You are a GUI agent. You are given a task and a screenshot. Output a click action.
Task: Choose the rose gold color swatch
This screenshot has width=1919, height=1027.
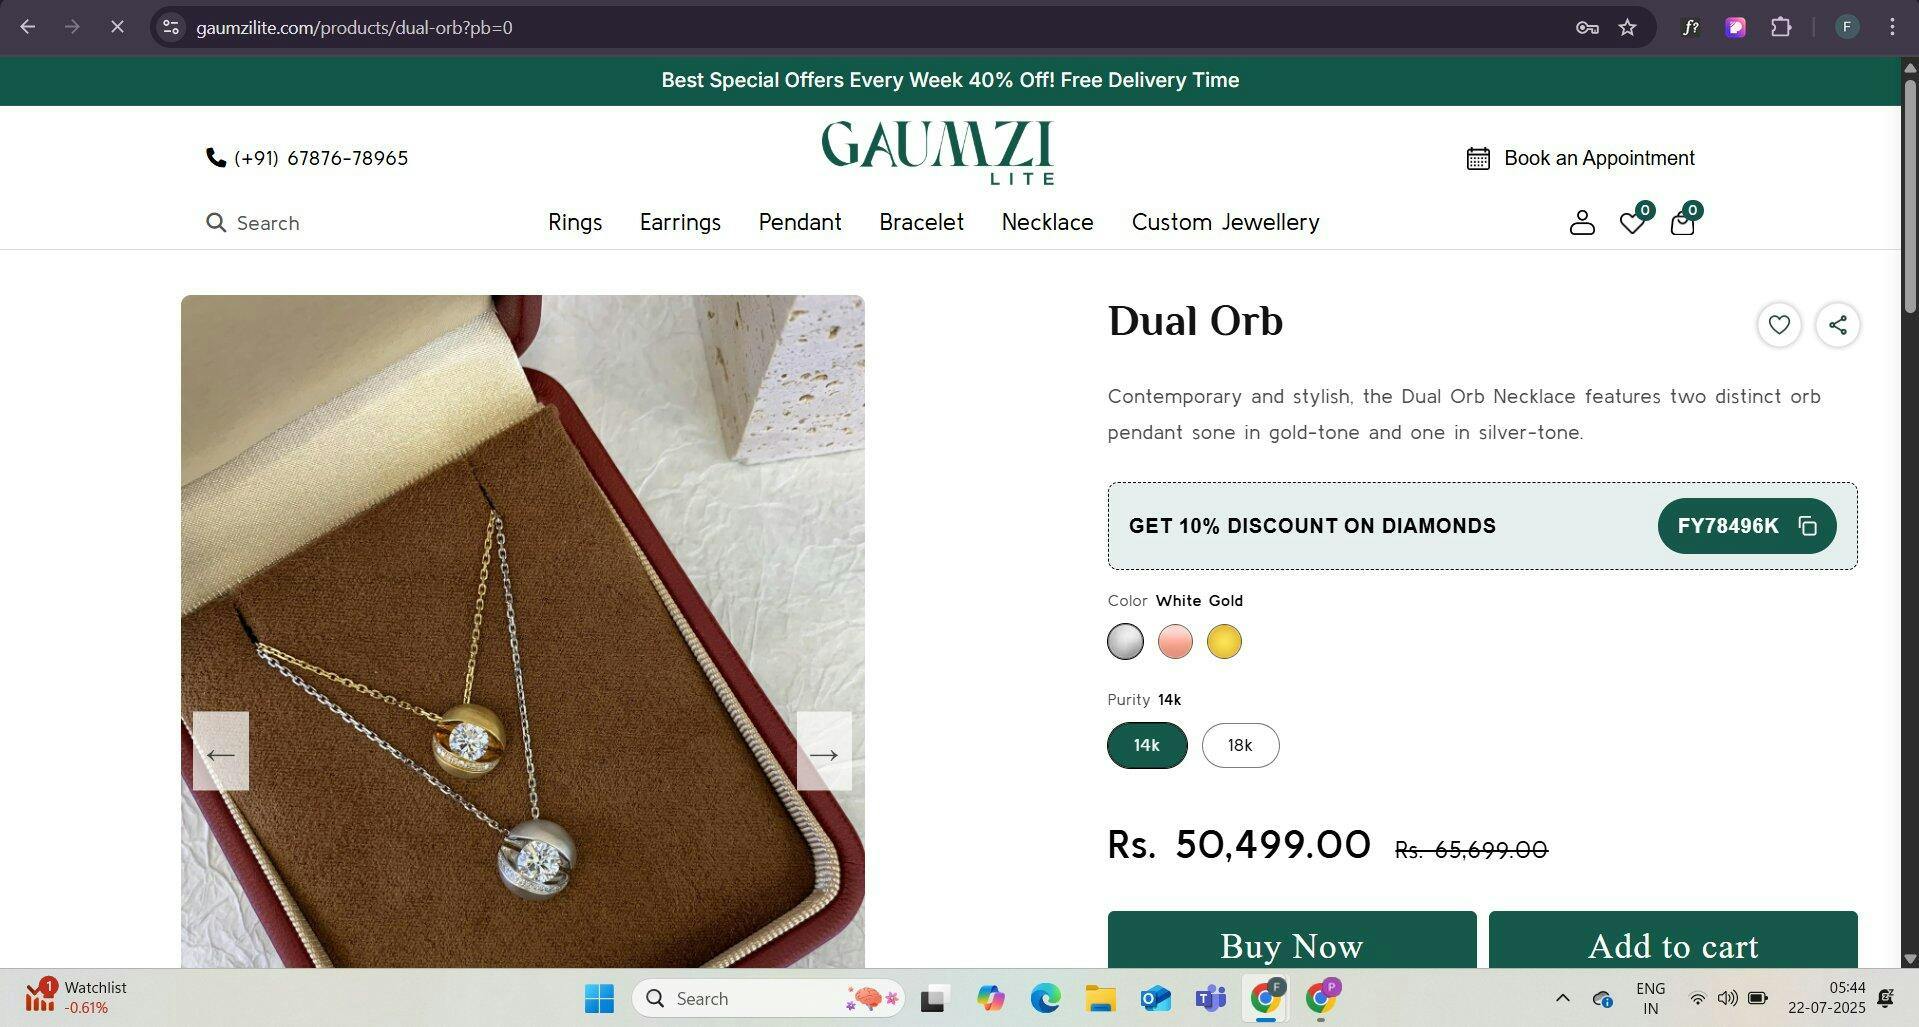pos(1175,642)
